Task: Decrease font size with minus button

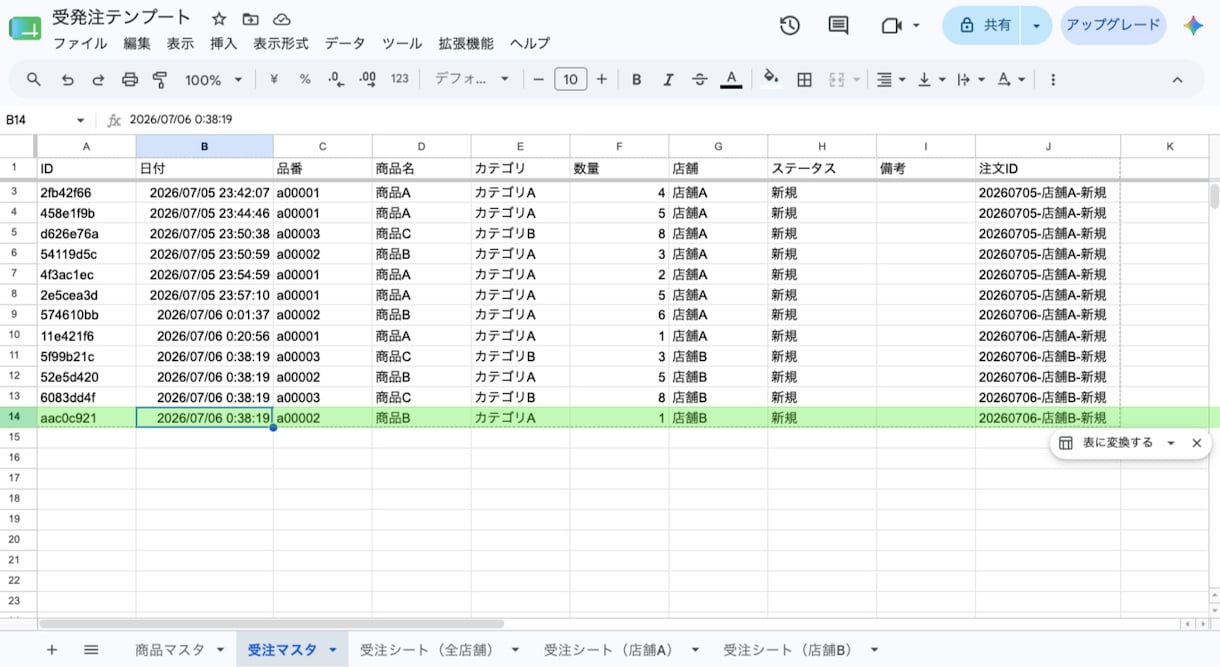Action: coord(539,79)
